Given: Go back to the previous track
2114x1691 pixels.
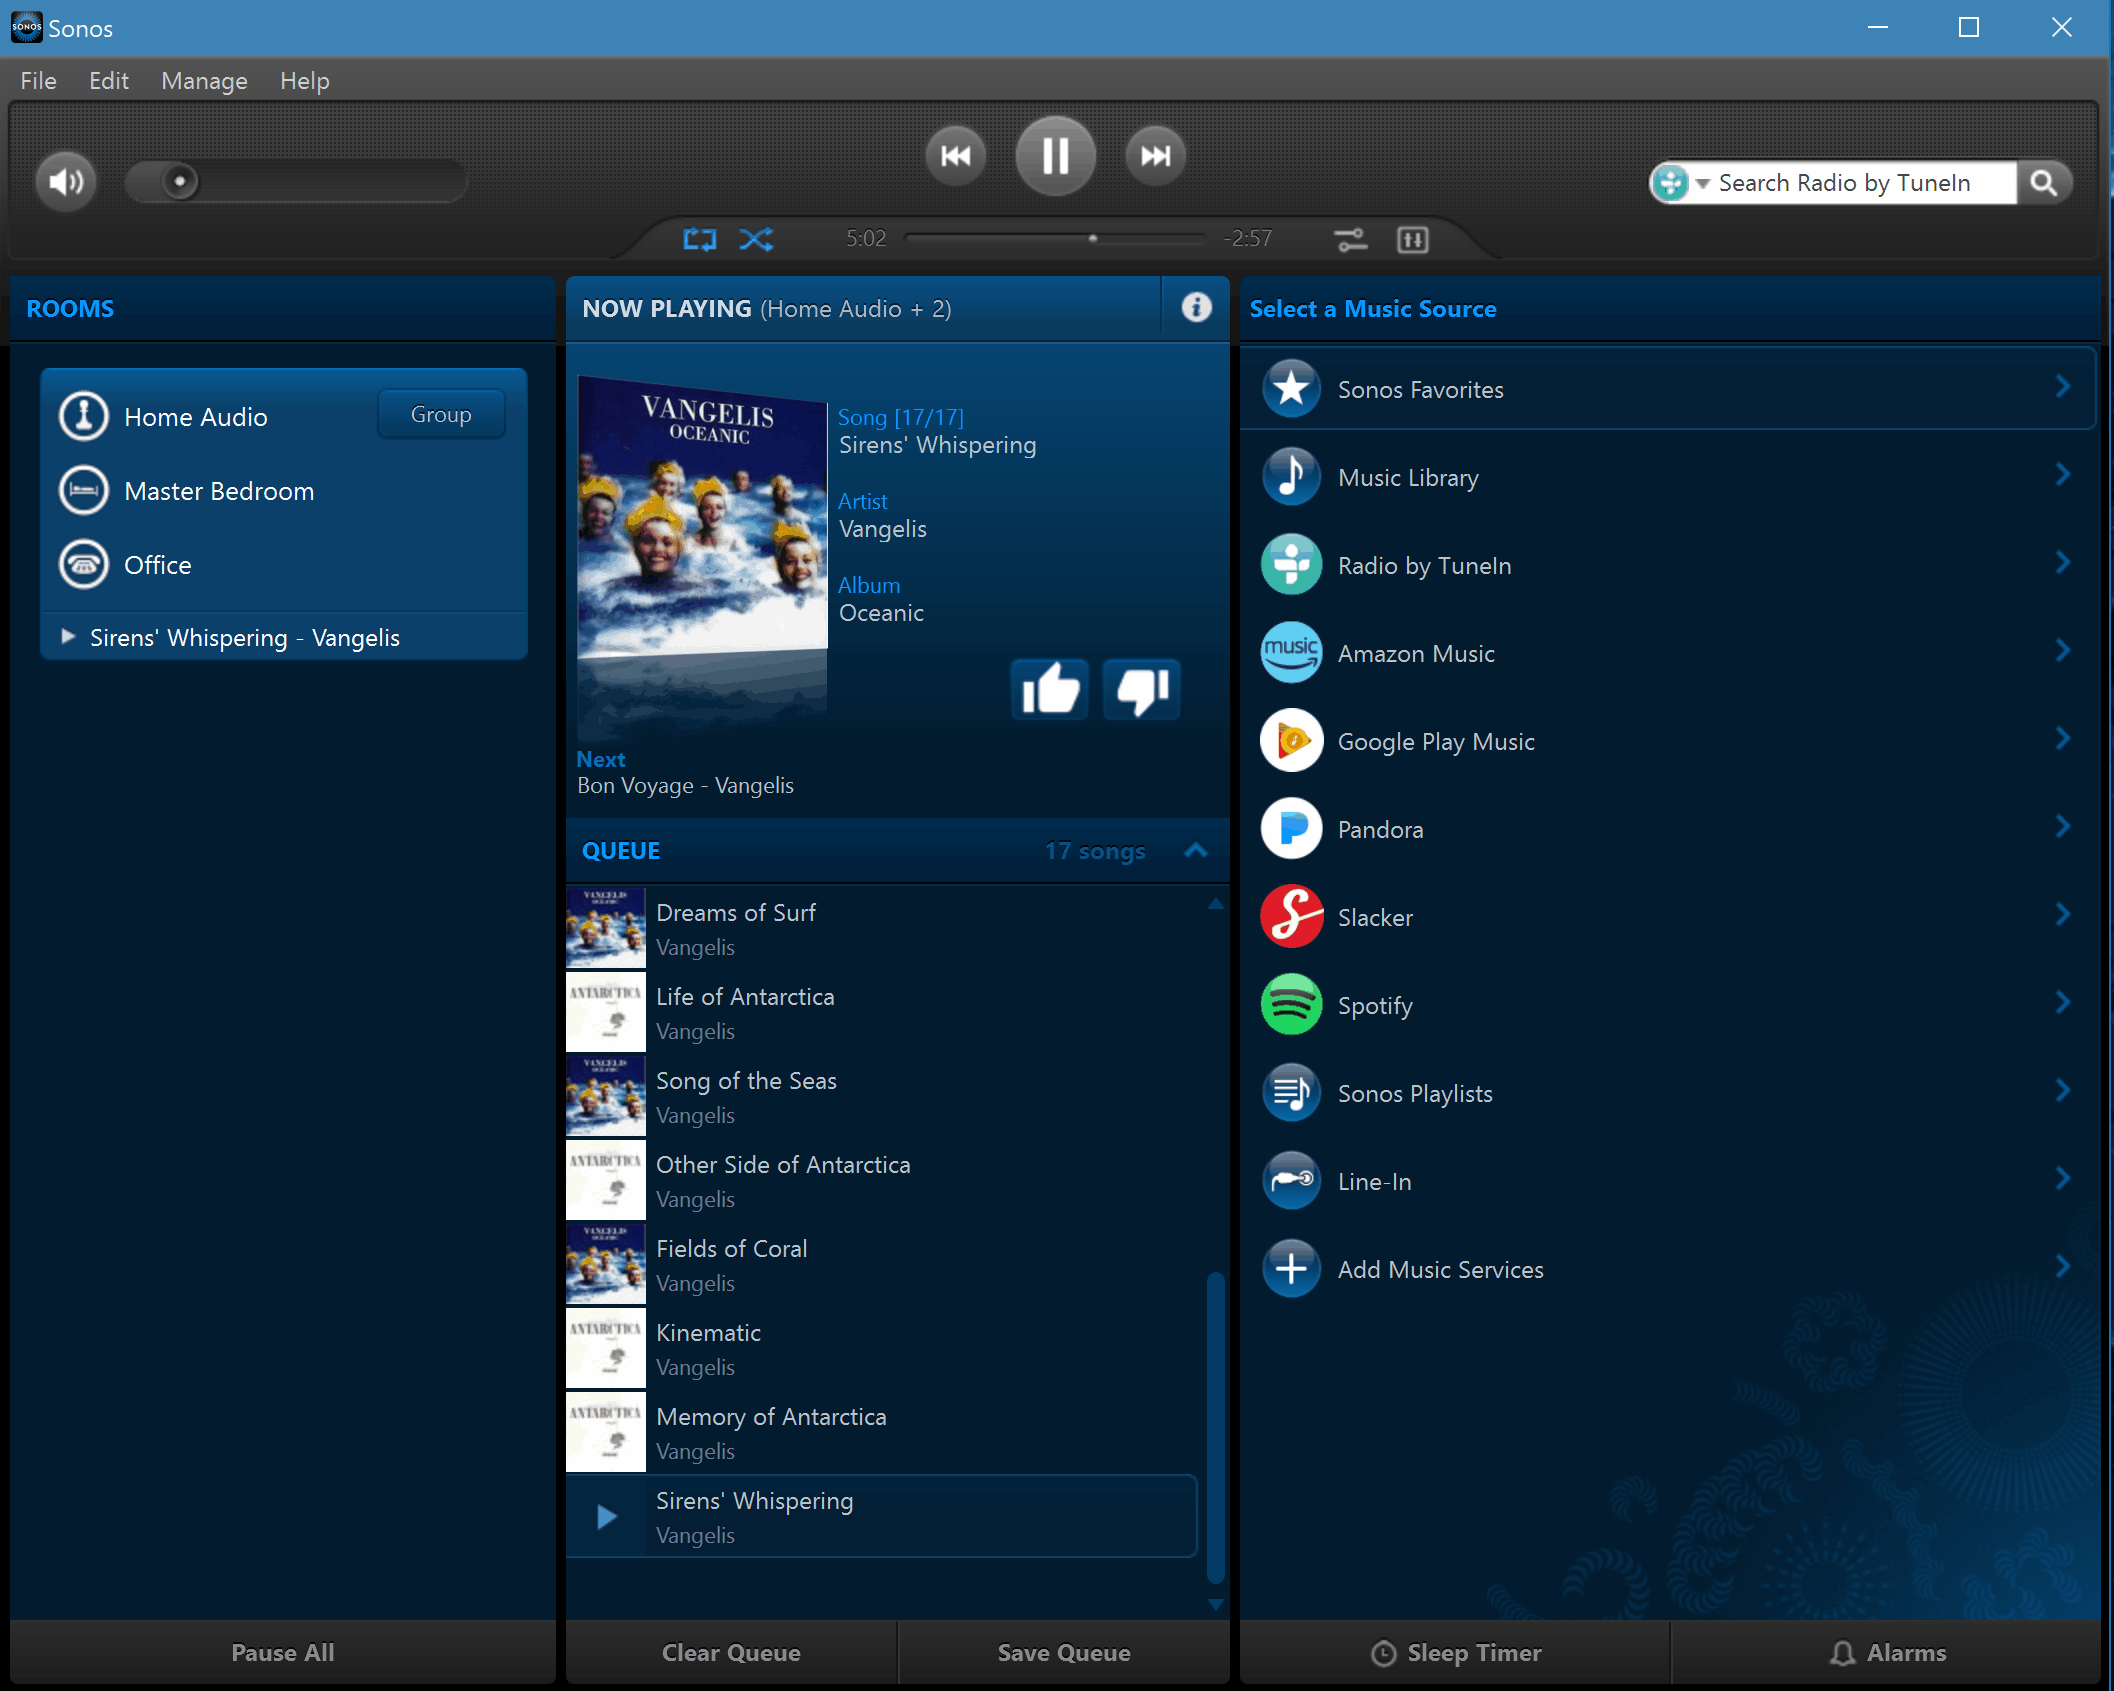Looking at the screenshot, I should [955, 155].
